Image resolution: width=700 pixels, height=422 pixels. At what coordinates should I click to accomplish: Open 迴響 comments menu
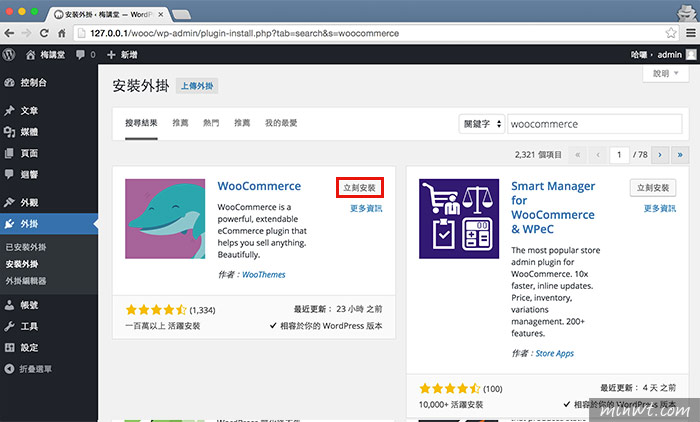(49, 174)
